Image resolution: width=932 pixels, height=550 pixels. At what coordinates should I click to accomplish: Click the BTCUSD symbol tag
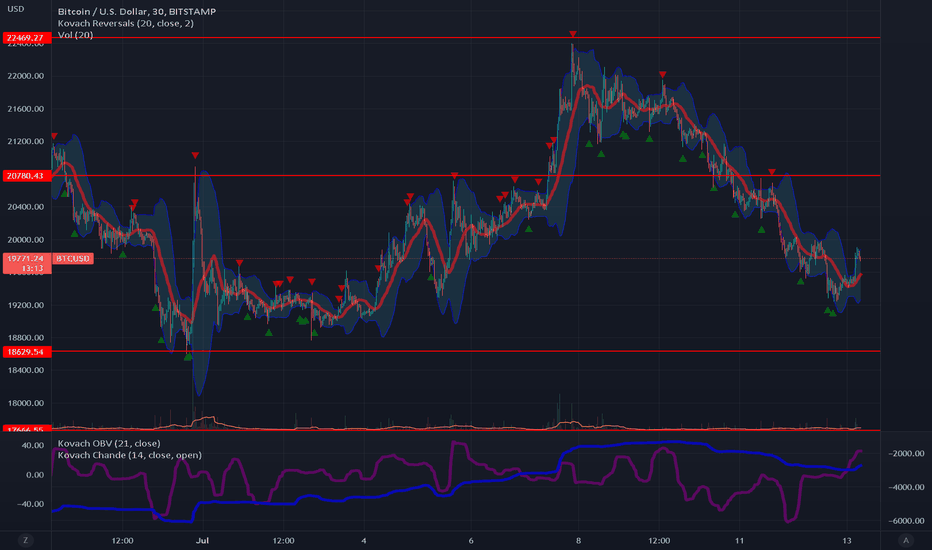pos(73,259)
